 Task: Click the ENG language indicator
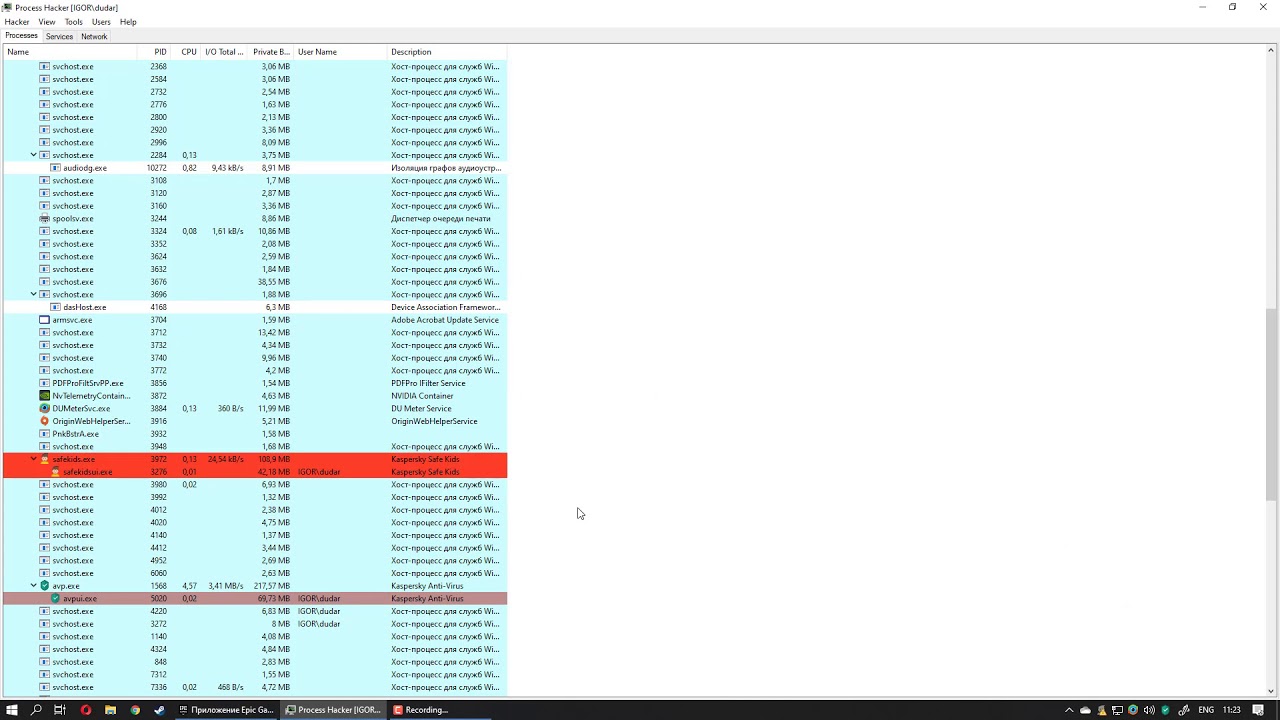pyautogui.click(x=1206, y=710)
